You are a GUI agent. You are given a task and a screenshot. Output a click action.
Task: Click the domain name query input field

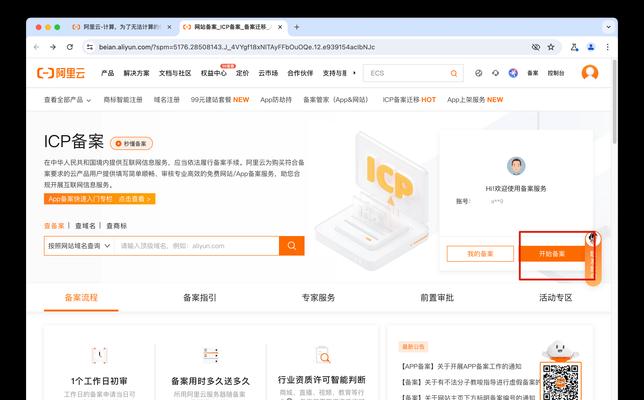click(197, 246)
